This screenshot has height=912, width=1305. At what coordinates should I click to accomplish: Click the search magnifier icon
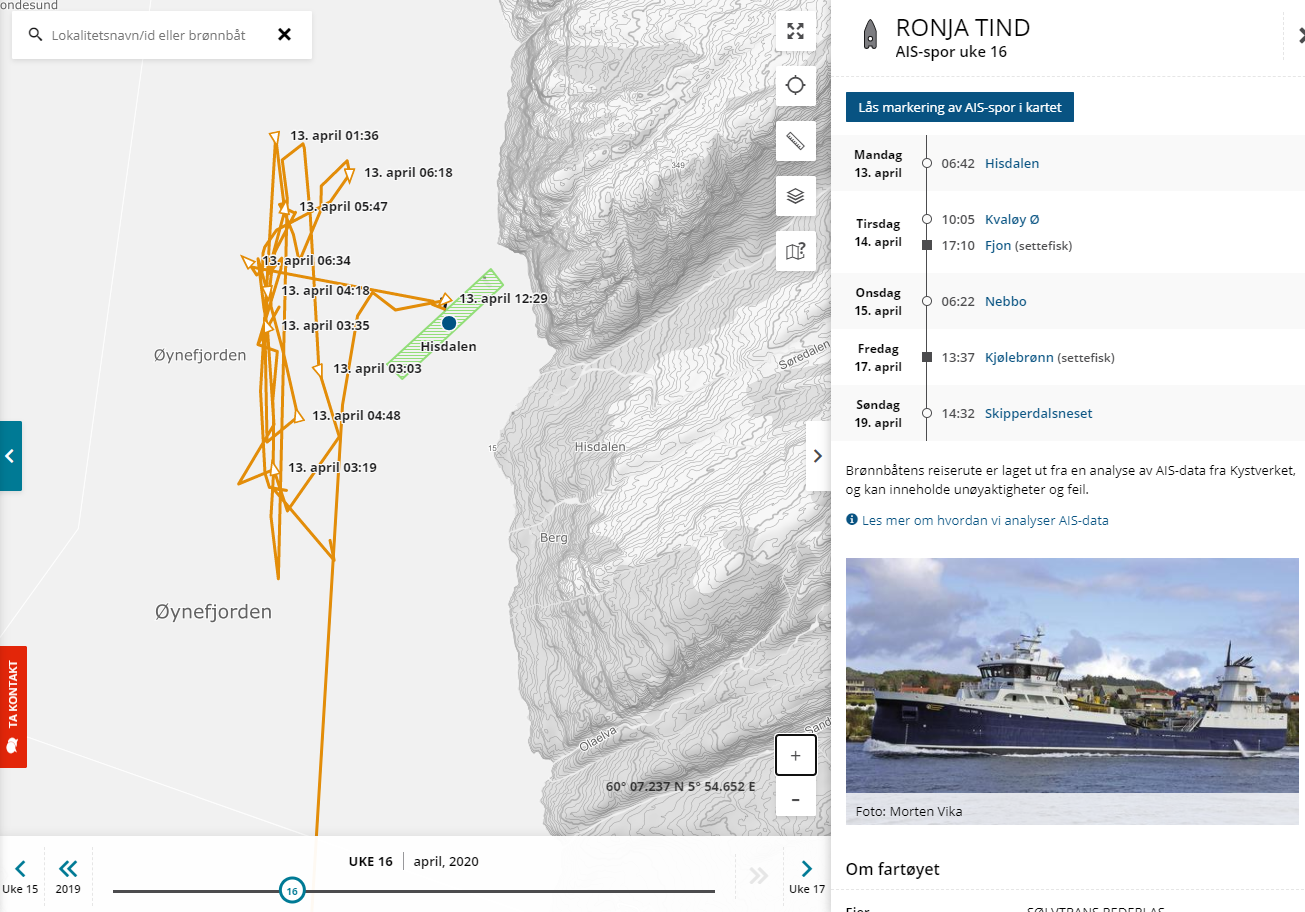pyautogui.click(x=35, y=35)
